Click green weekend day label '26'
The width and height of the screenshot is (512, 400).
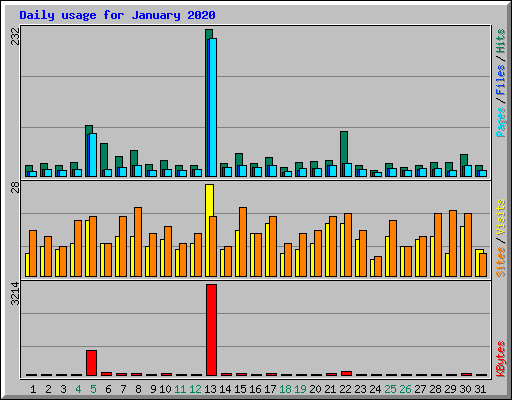(405, 389)
